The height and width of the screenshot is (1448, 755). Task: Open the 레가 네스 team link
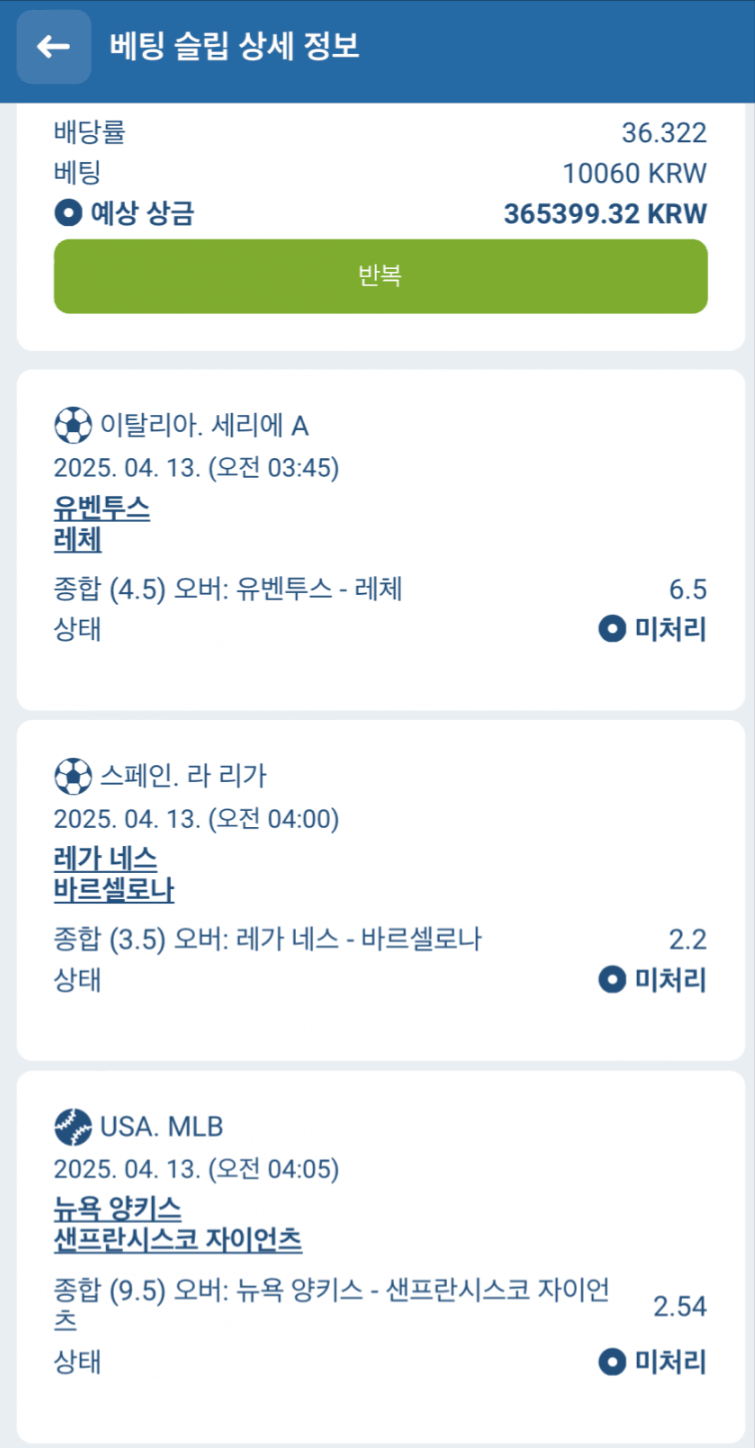(105, 860)
